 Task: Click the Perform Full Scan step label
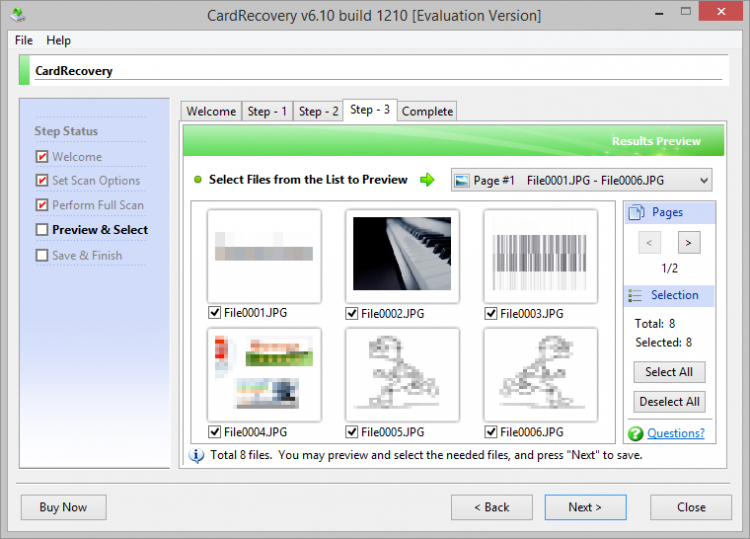coord(98,205)
